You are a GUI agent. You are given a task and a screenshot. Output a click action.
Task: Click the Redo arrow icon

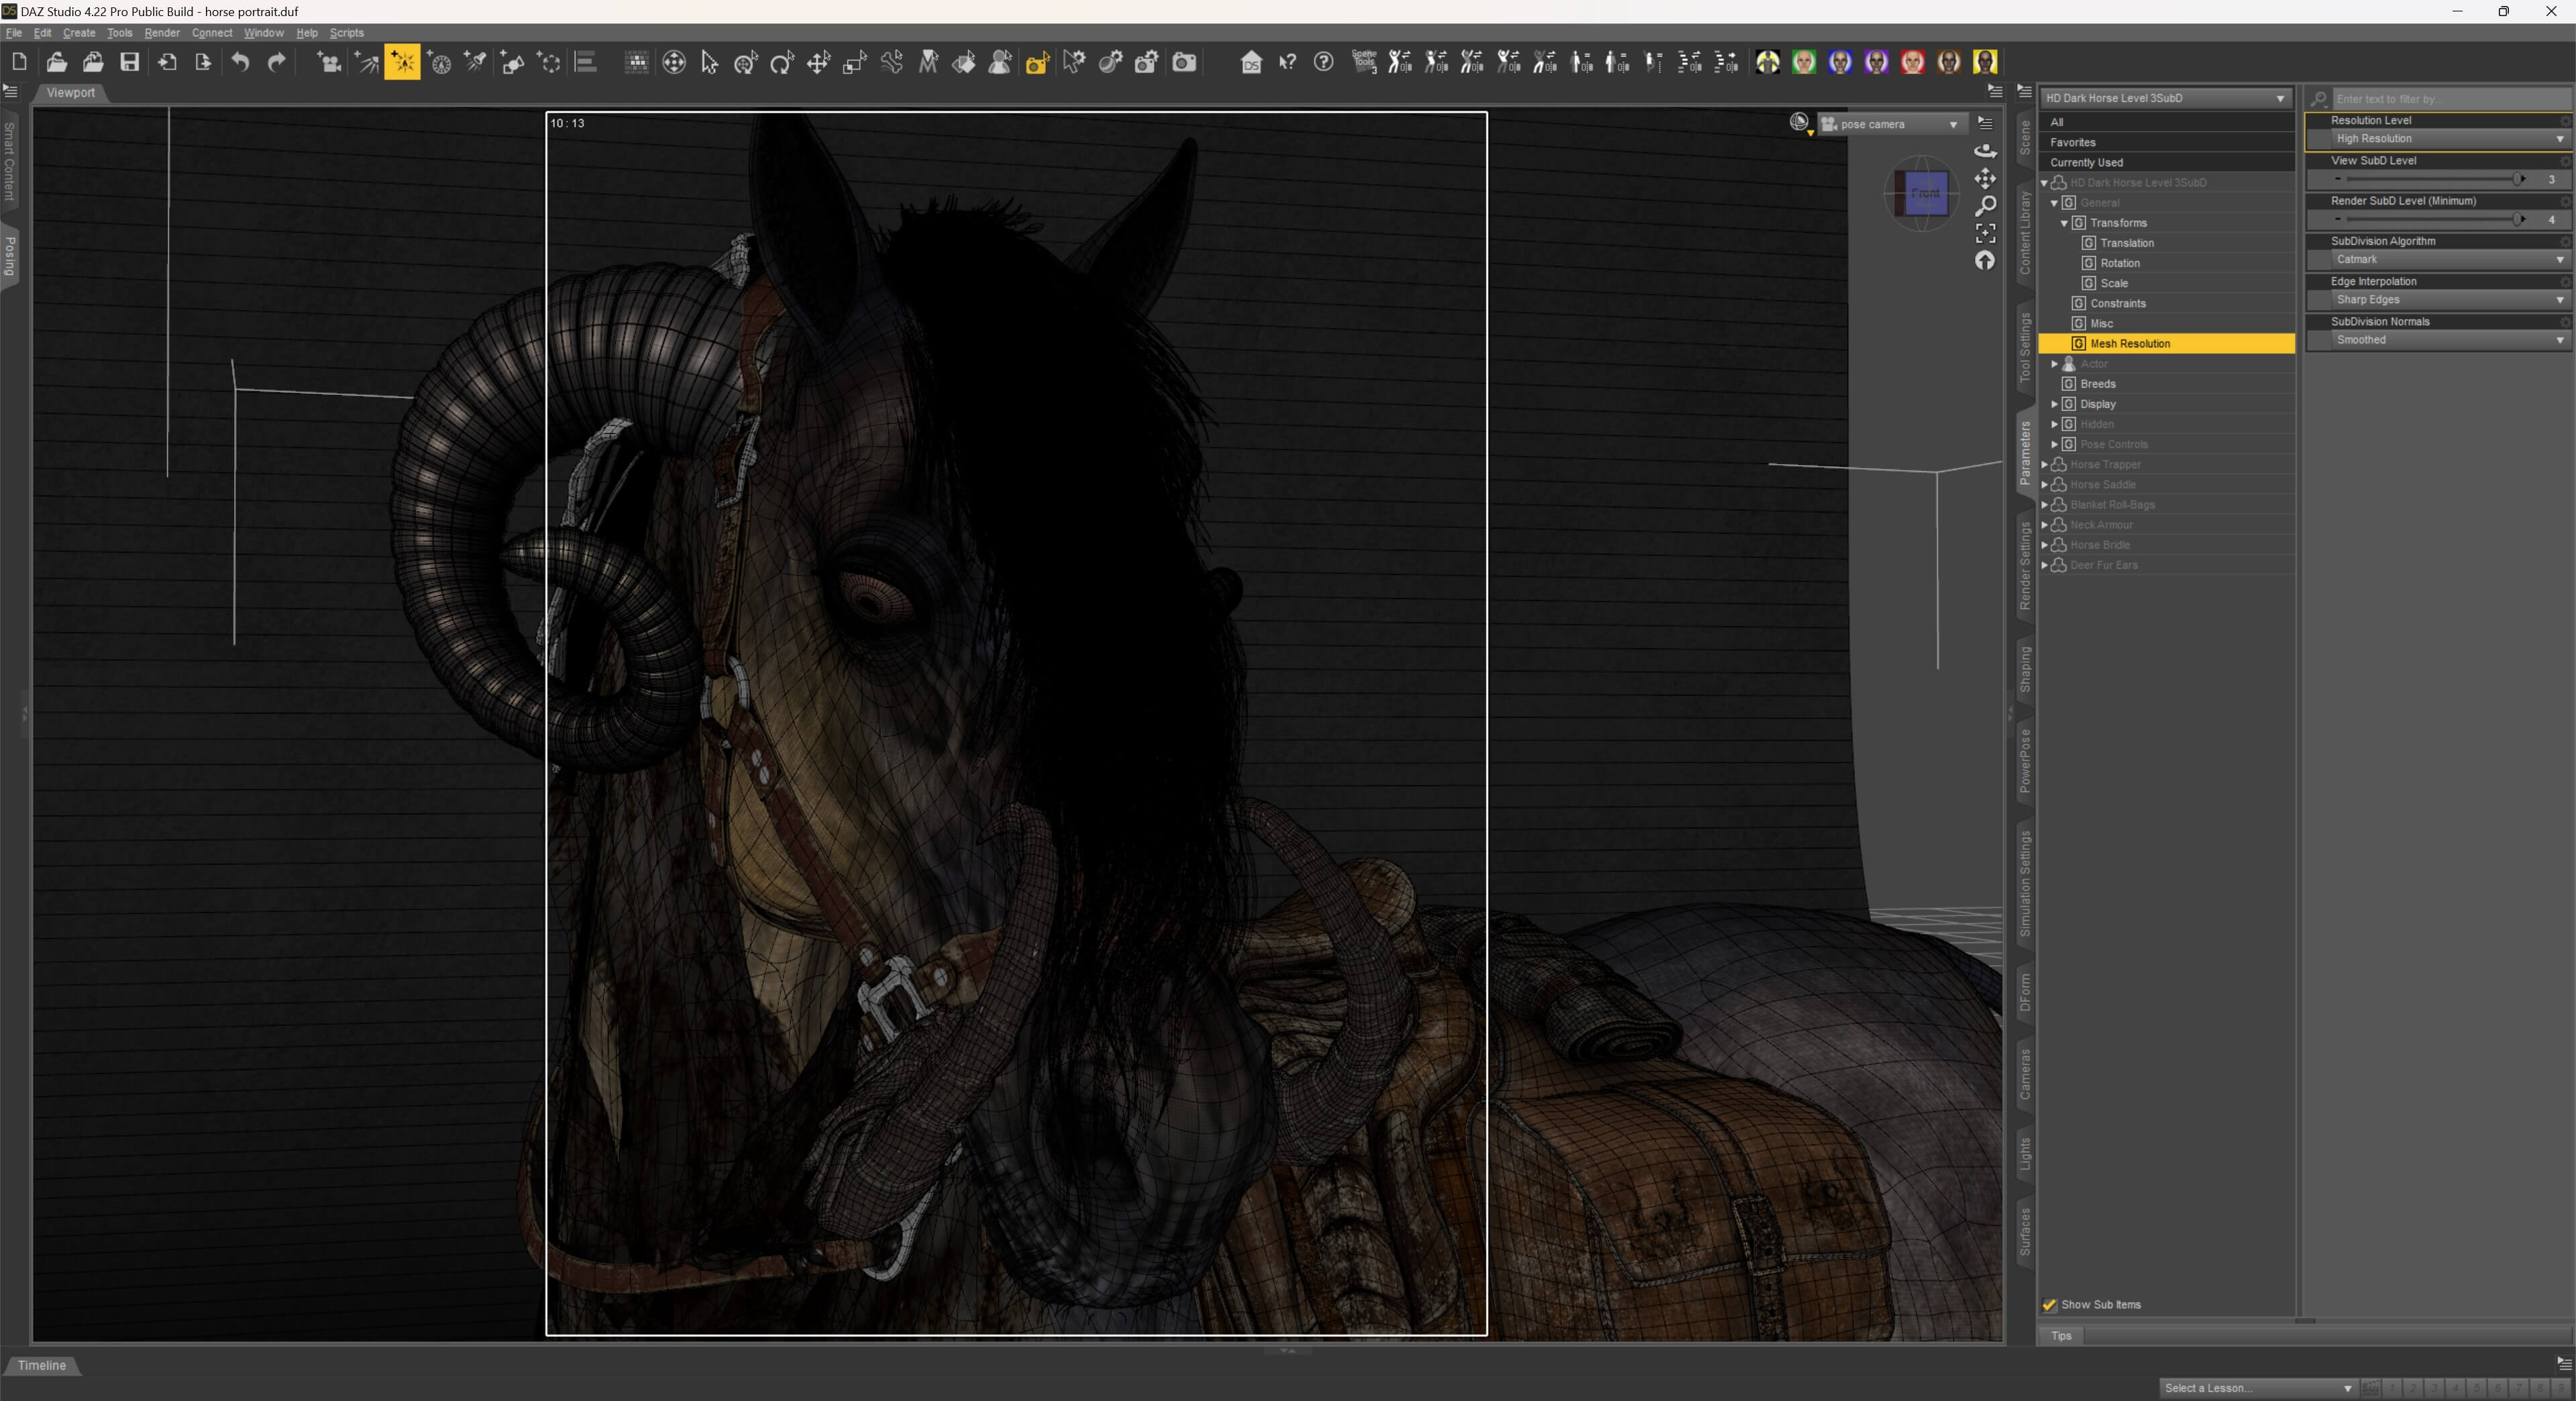pos(277,62)
